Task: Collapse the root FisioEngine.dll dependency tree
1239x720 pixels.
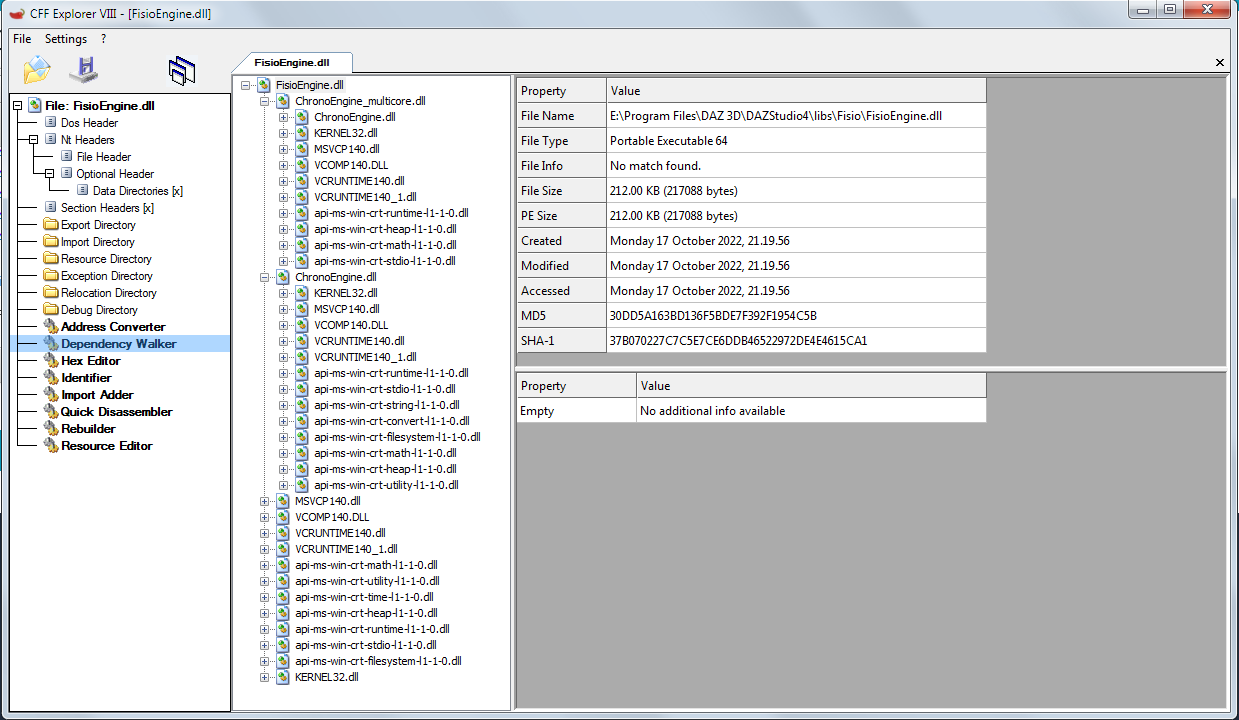Action: [246, 85]
